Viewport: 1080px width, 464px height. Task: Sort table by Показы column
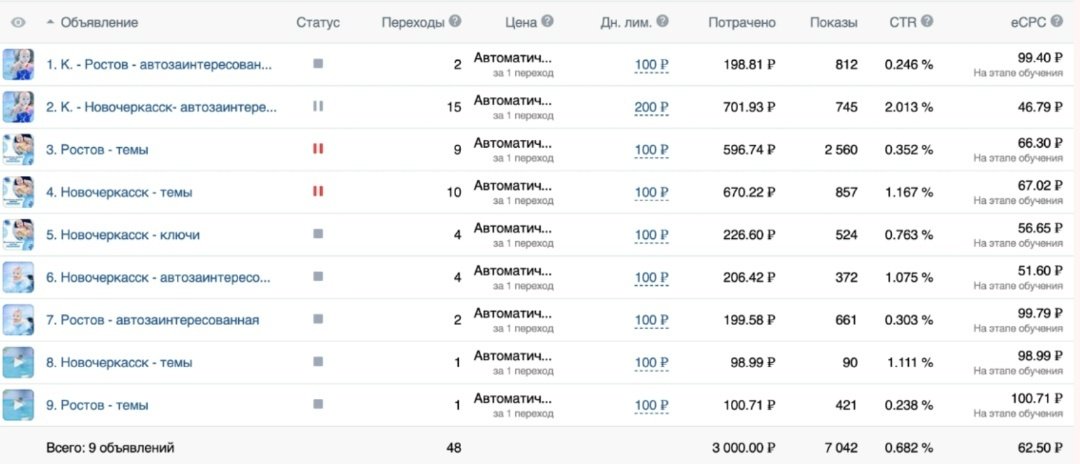click(834, 22)
